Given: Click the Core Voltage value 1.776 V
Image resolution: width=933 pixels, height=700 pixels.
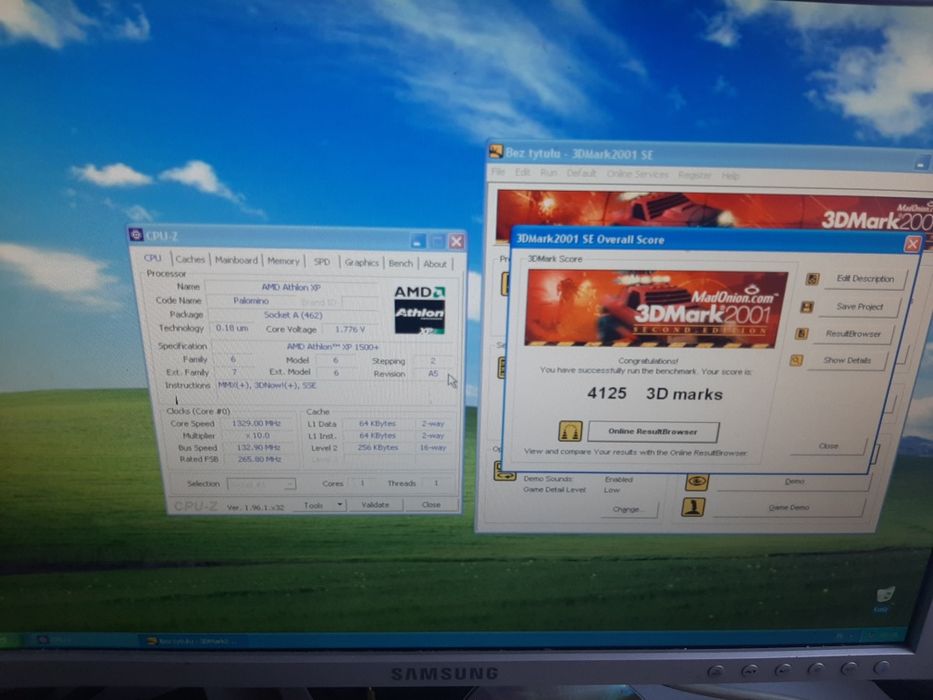Looking at the screenshot, I should (350, 329).
